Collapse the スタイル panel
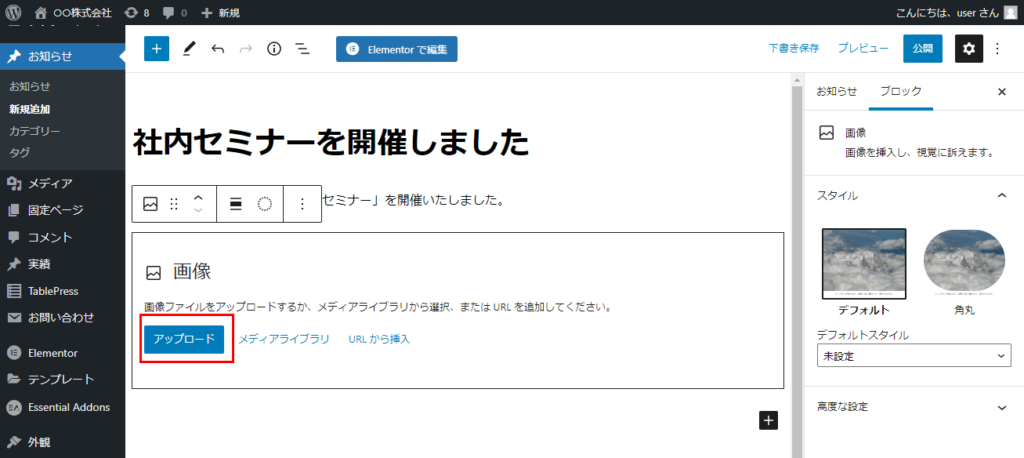 coord(1001,196)
